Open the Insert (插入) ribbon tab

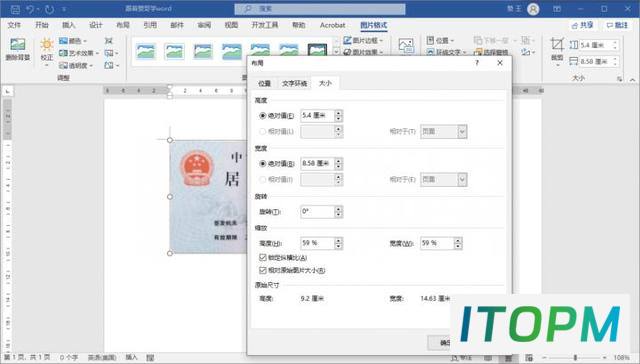69,25
